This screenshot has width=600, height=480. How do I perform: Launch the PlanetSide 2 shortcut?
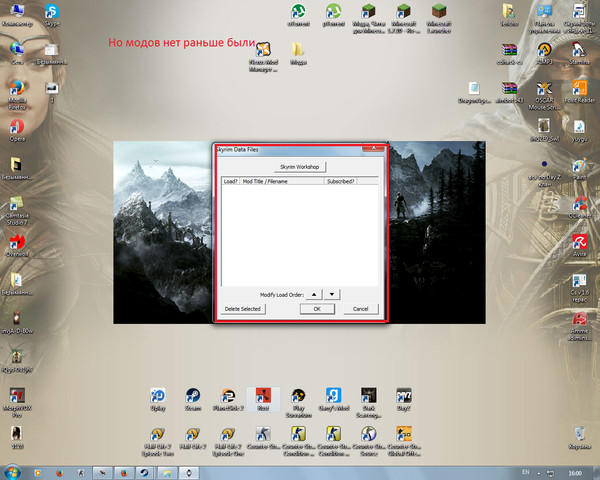click(228, 400)
